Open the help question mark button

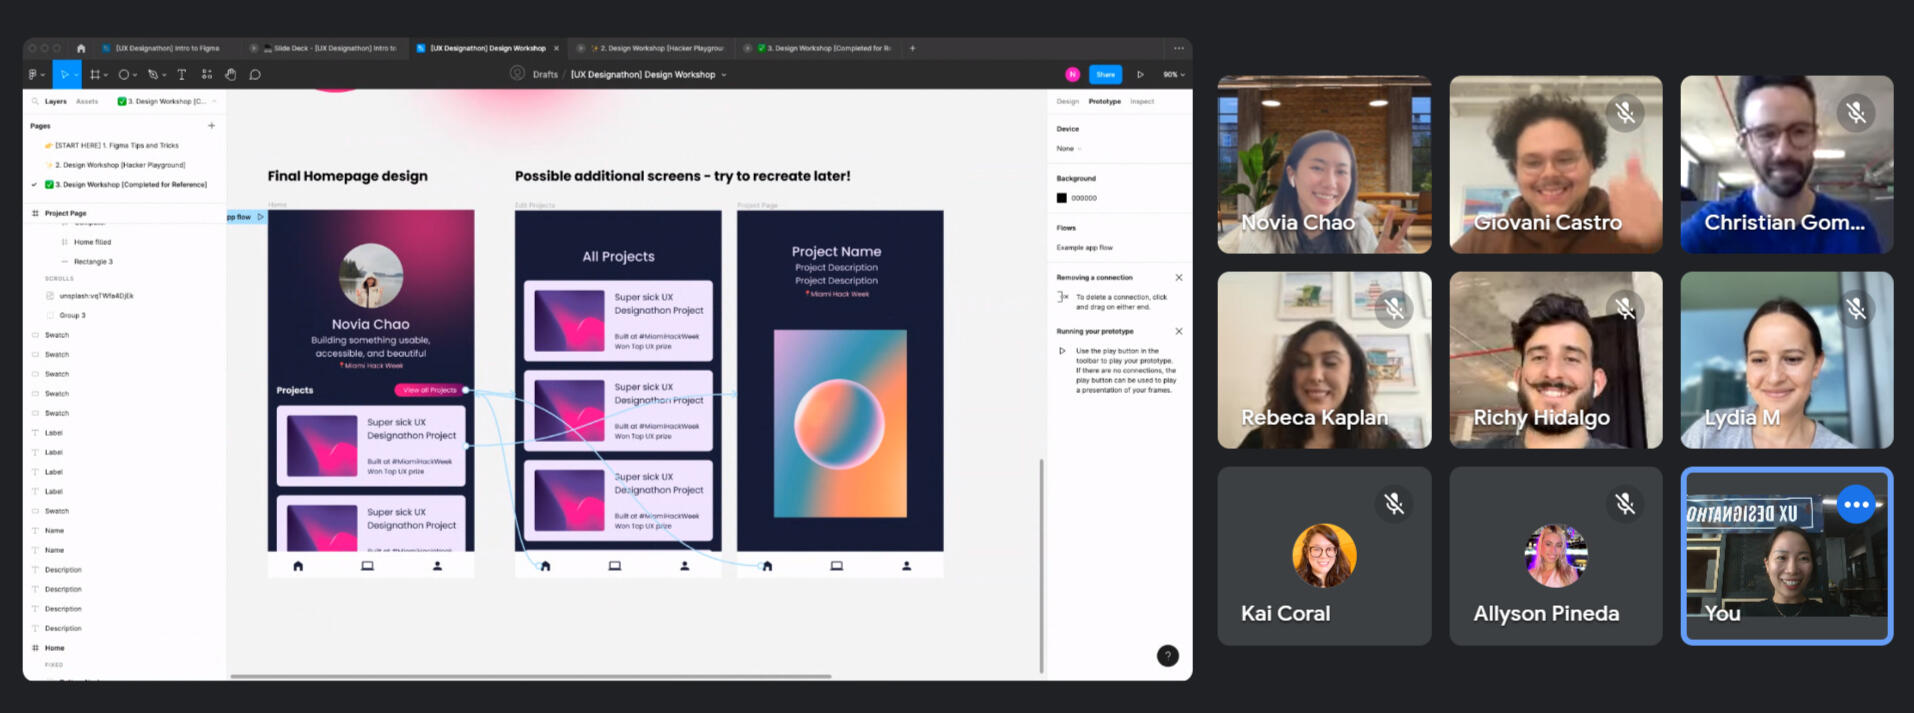[1167, 656]
